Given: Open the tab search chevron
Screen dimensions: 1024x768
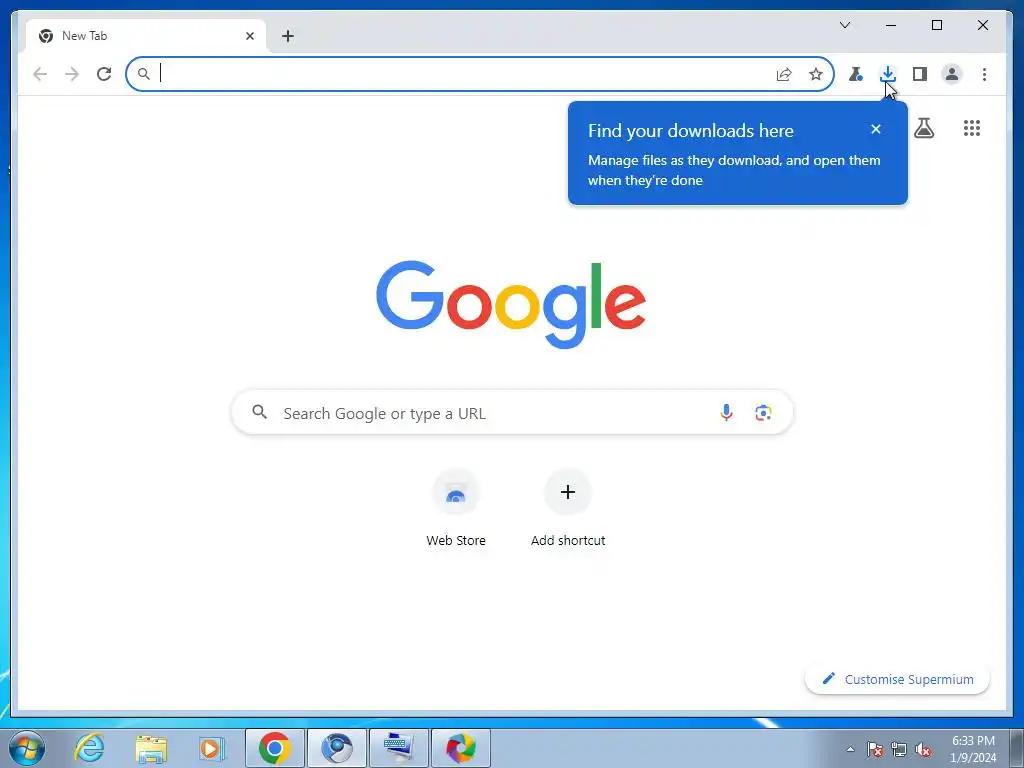Looking at the screenshot, I should click(845, 25).
